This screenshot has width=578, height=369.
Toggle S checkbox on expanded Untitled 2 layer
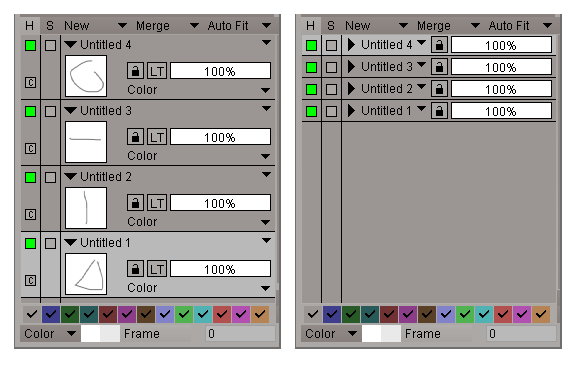[x=51, y=177]
